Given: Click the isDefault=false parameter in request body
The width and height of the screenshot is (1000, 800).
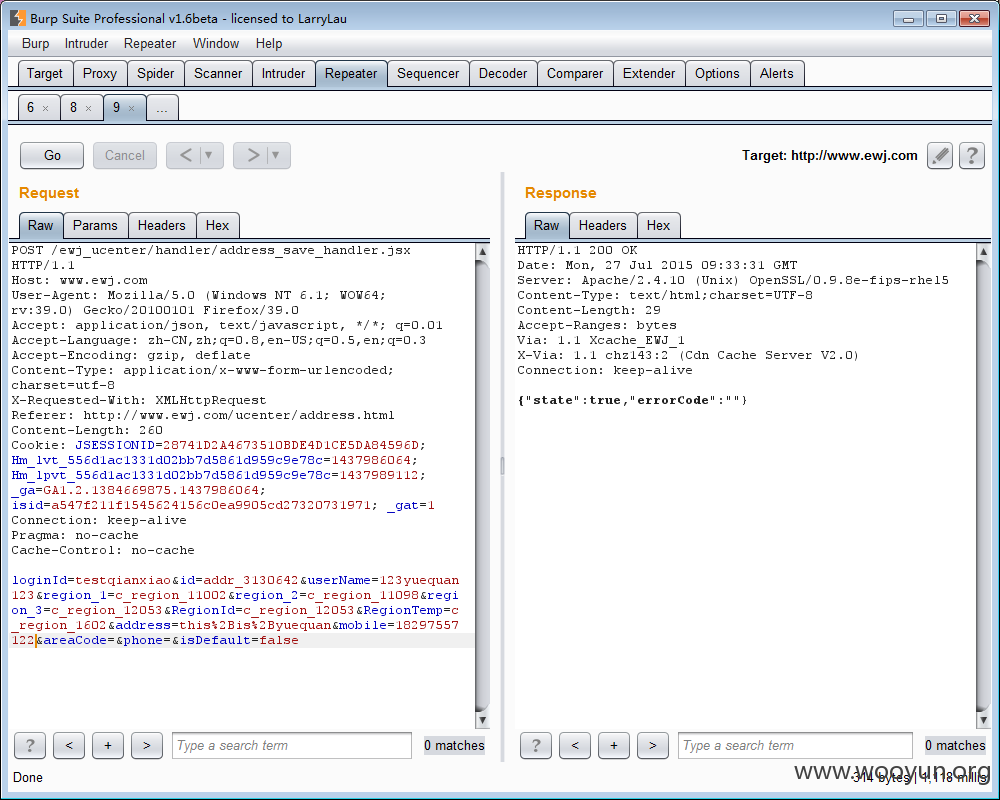Looking at the screenshot, I should (x=239, y=640).
